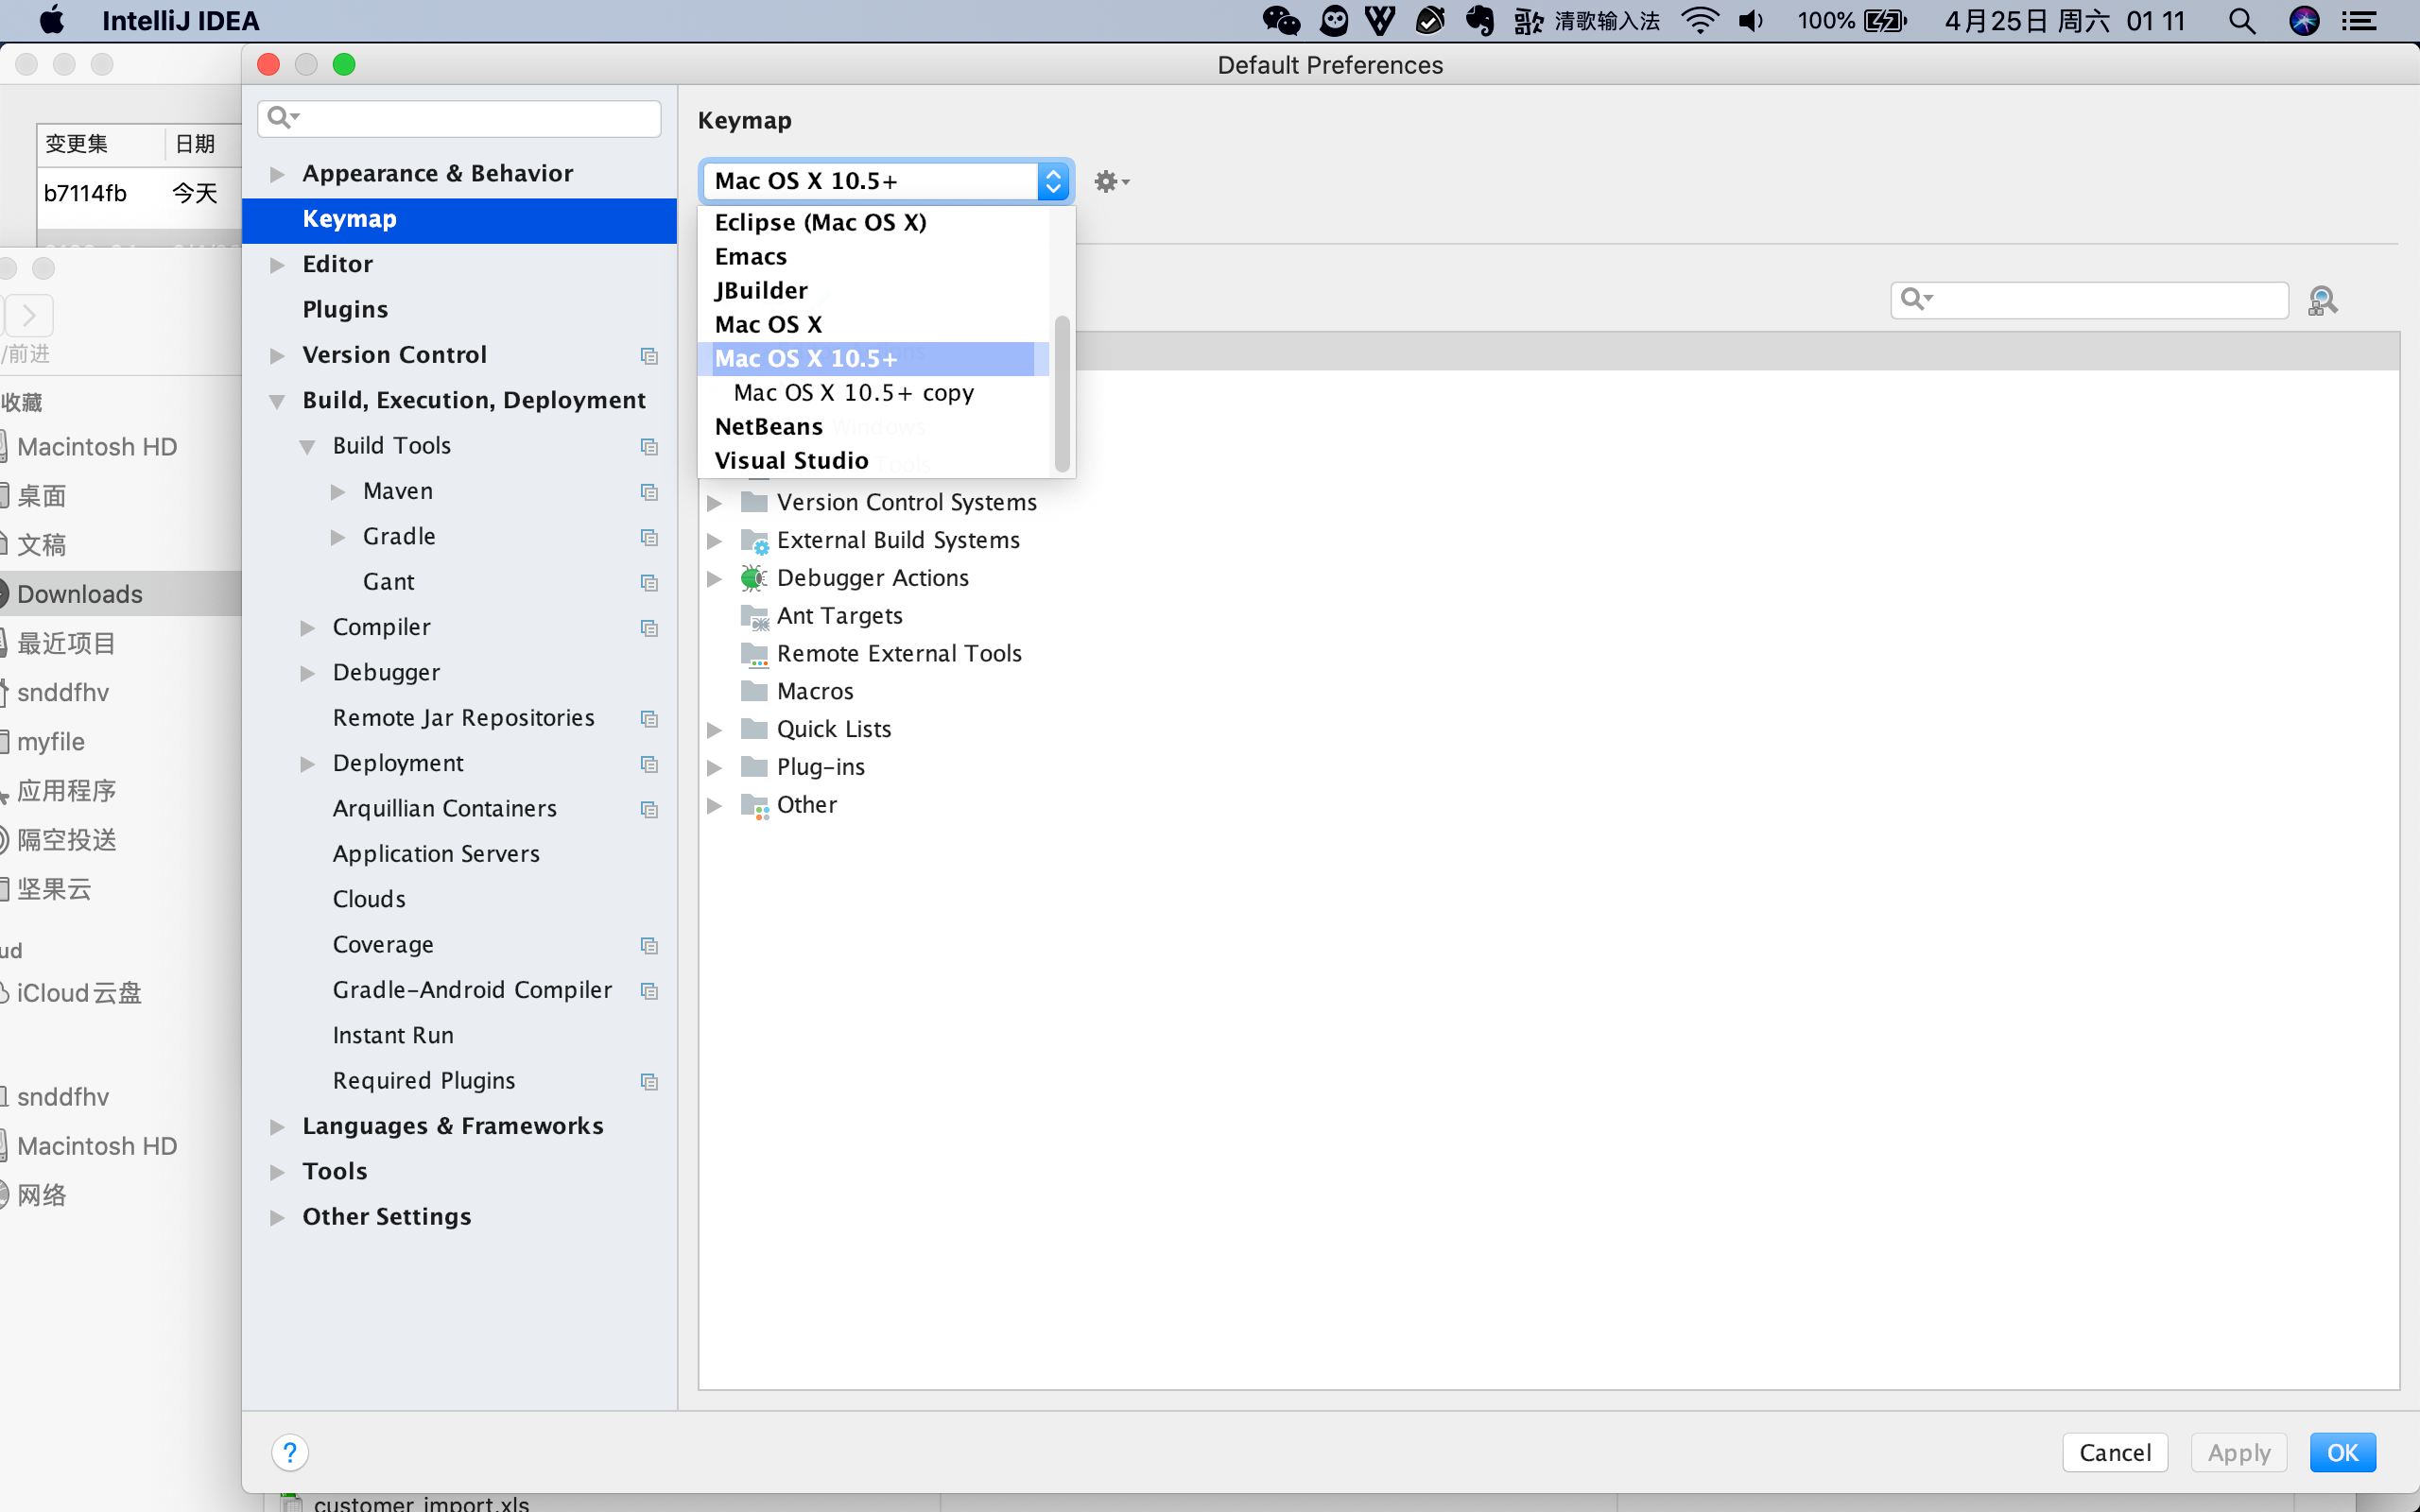Viewport: 2420px width, 1512px height.
Task: Open macOS Spotlight search icon
Action: (x=2241, y=21)
